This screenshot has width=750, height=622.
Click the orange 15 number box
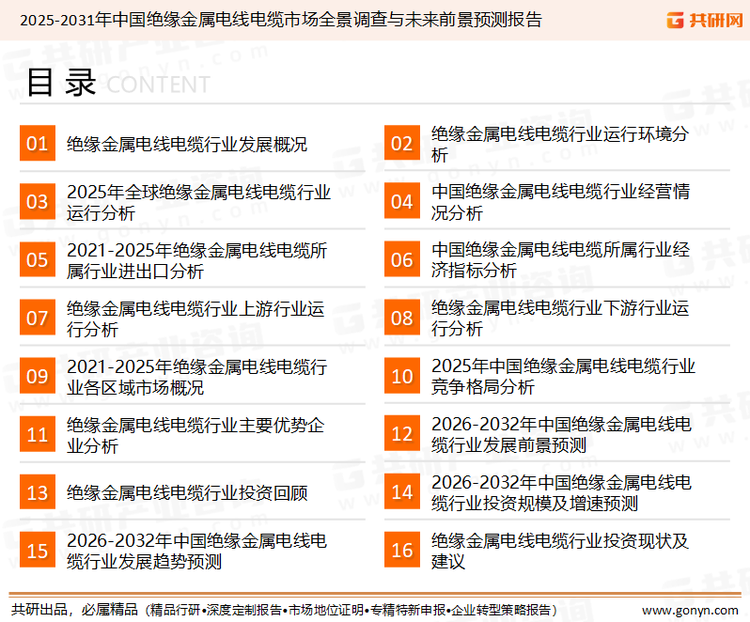coord(37,550)
